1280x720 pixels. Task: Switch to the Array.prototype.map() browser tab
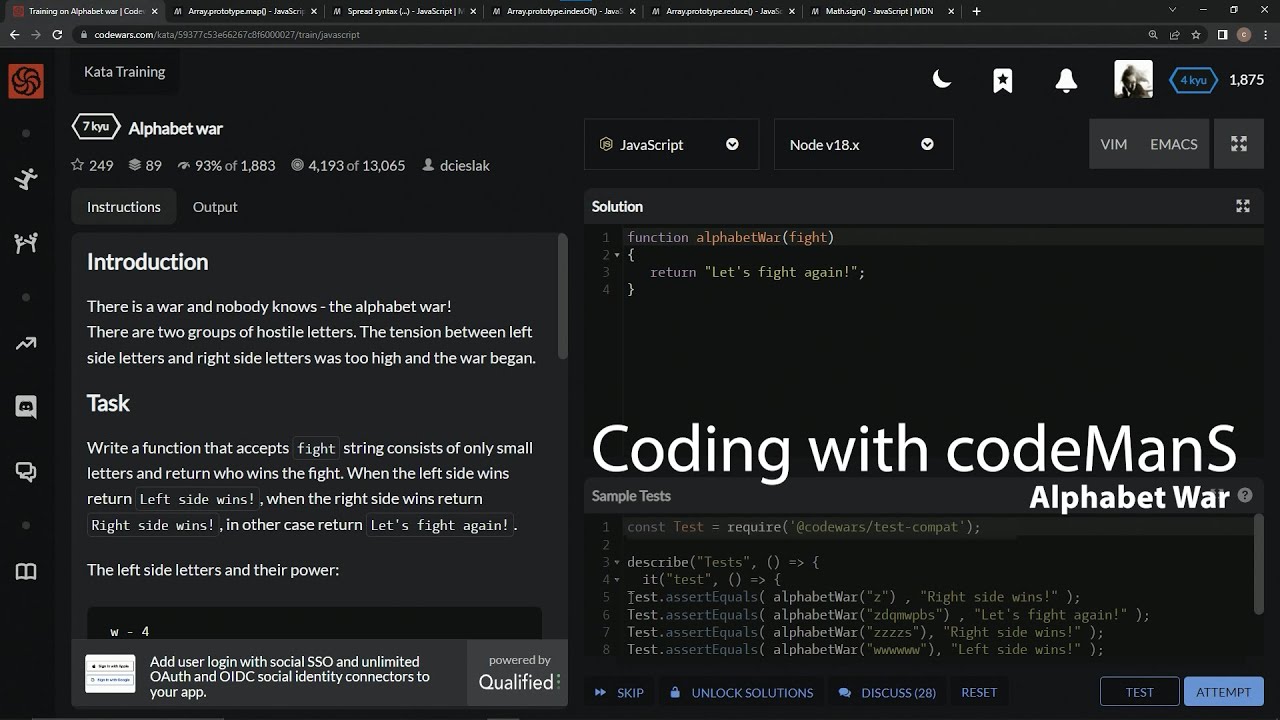click(245, 11)
